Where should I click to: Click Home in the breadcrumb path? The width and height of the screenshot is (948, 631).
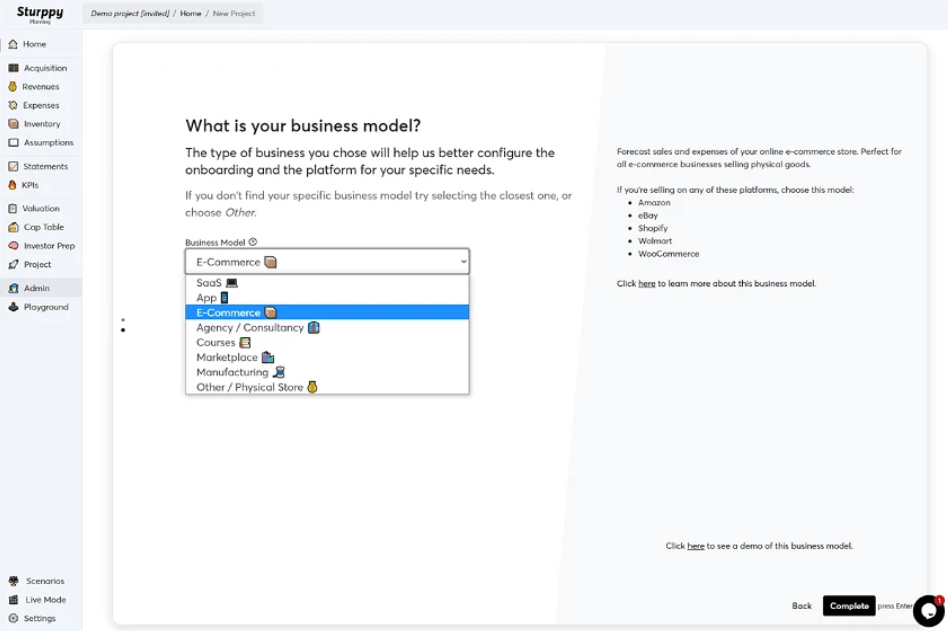pyautogui.click(x=190, y=14)
